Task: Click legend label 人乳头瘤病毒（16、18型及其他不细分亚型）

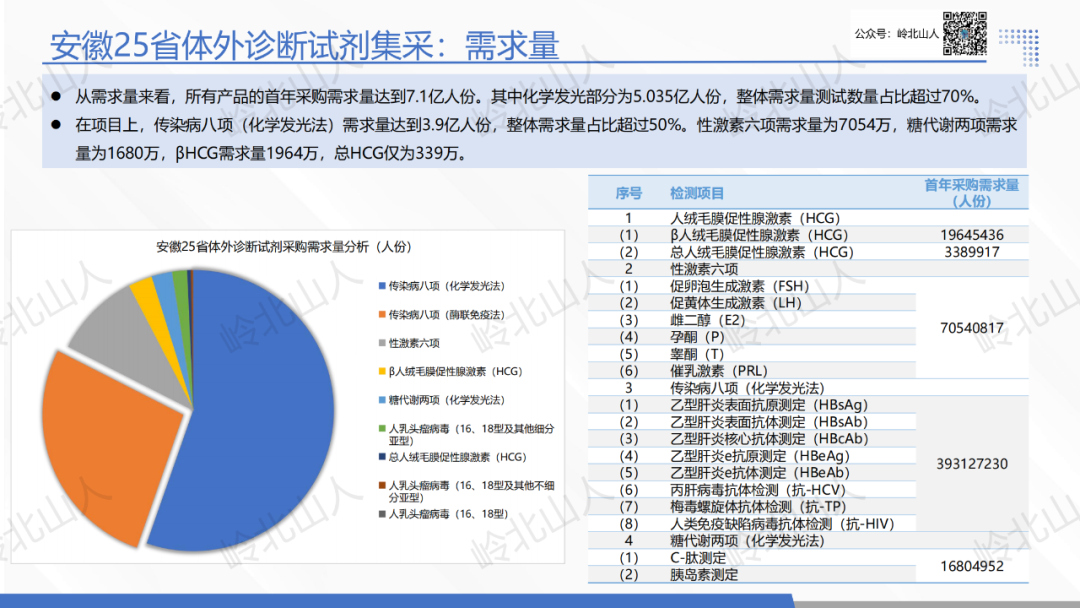Action: [x=471, y=491]
